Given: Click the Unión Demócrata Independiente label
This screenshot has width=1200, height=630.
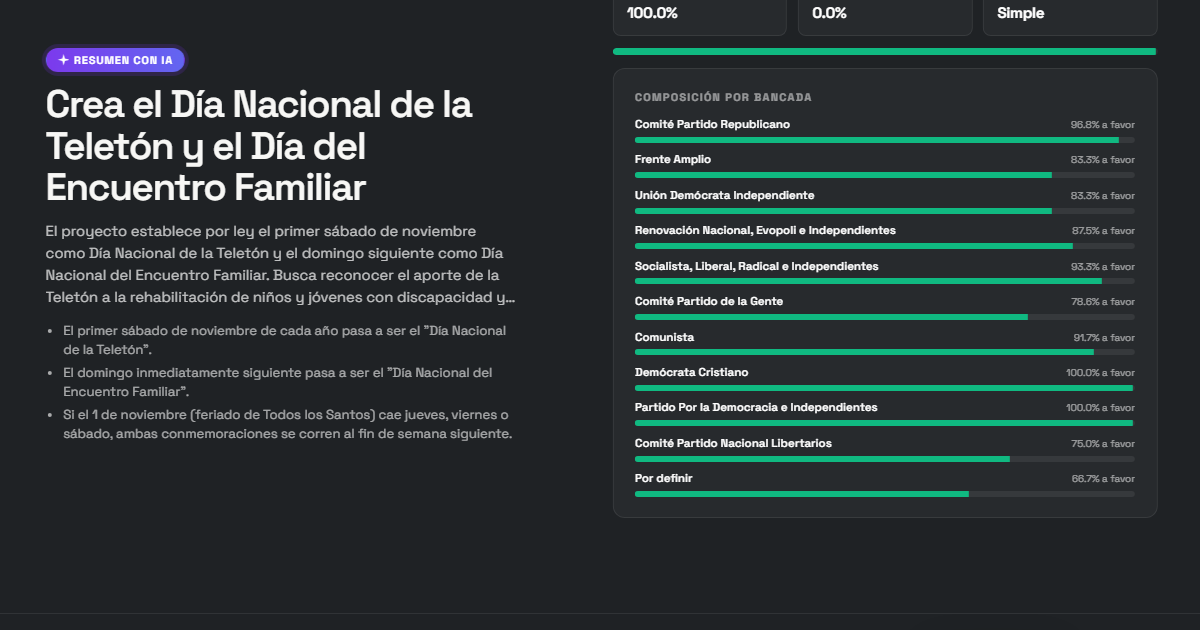Looking at the screenshot, I should coord(724,195).
